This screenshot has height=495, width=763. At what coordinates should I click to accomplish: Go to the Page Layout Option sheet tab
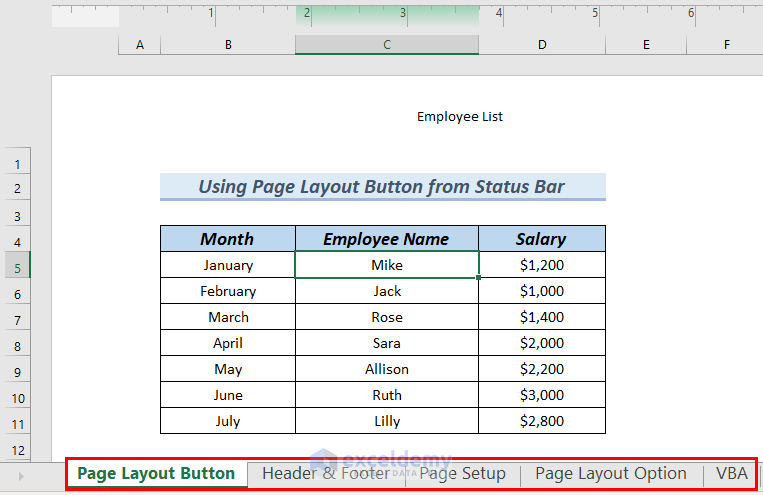pos(610,474)
